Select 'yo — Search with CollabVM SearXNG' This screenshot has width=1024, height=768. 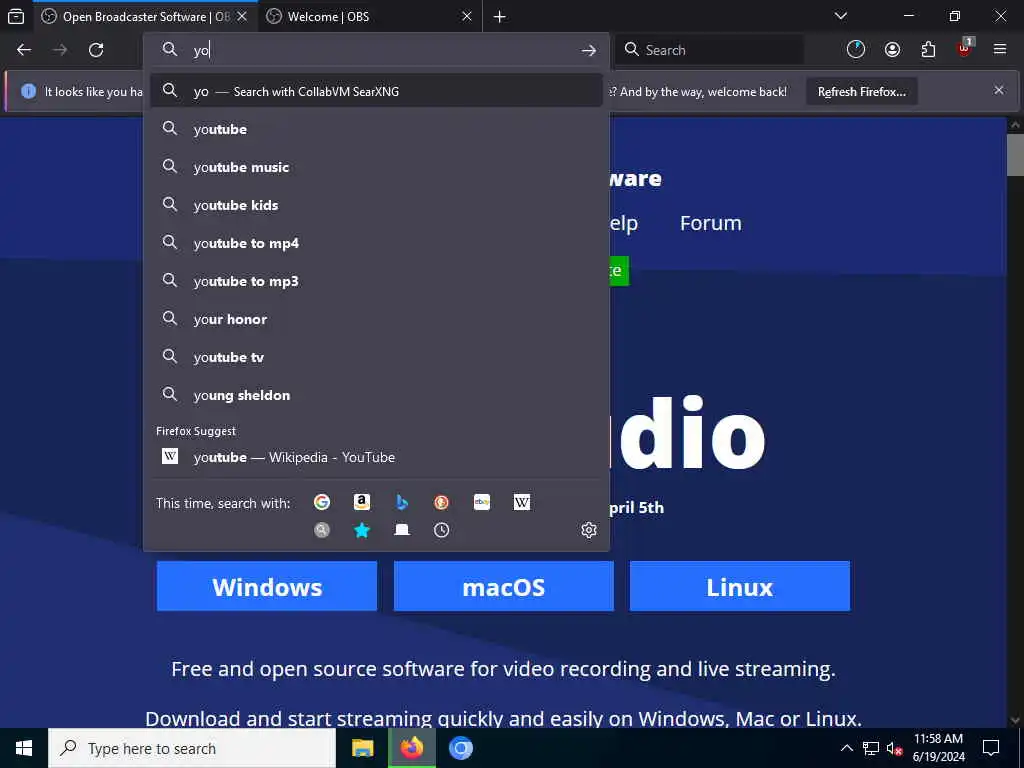(x=376, y=91)
